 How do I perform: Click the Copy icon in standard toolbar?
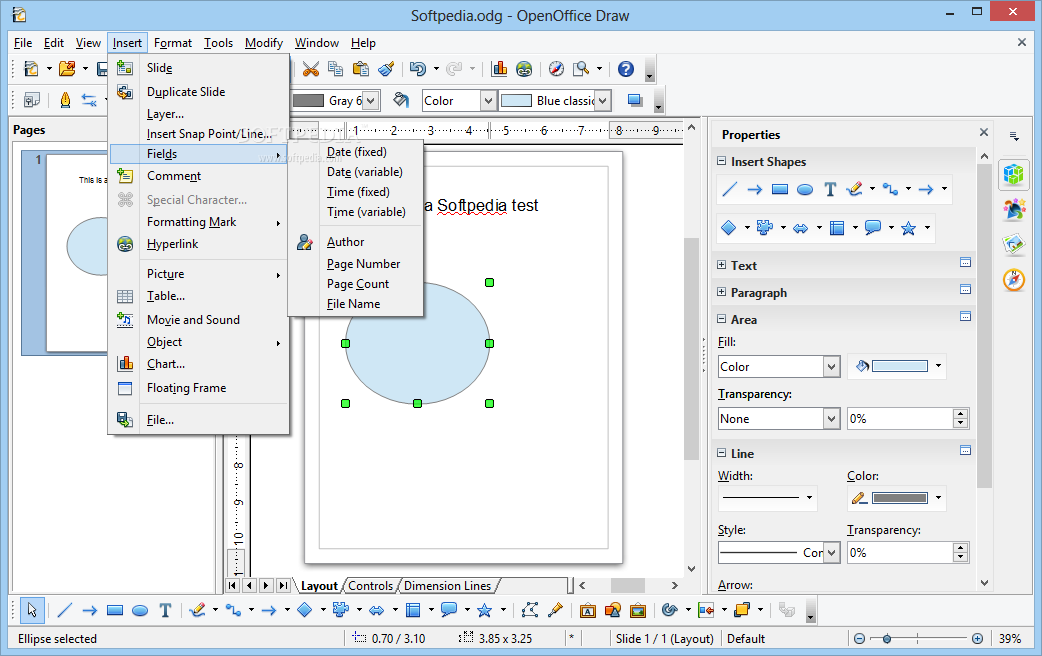coord(336,68)
